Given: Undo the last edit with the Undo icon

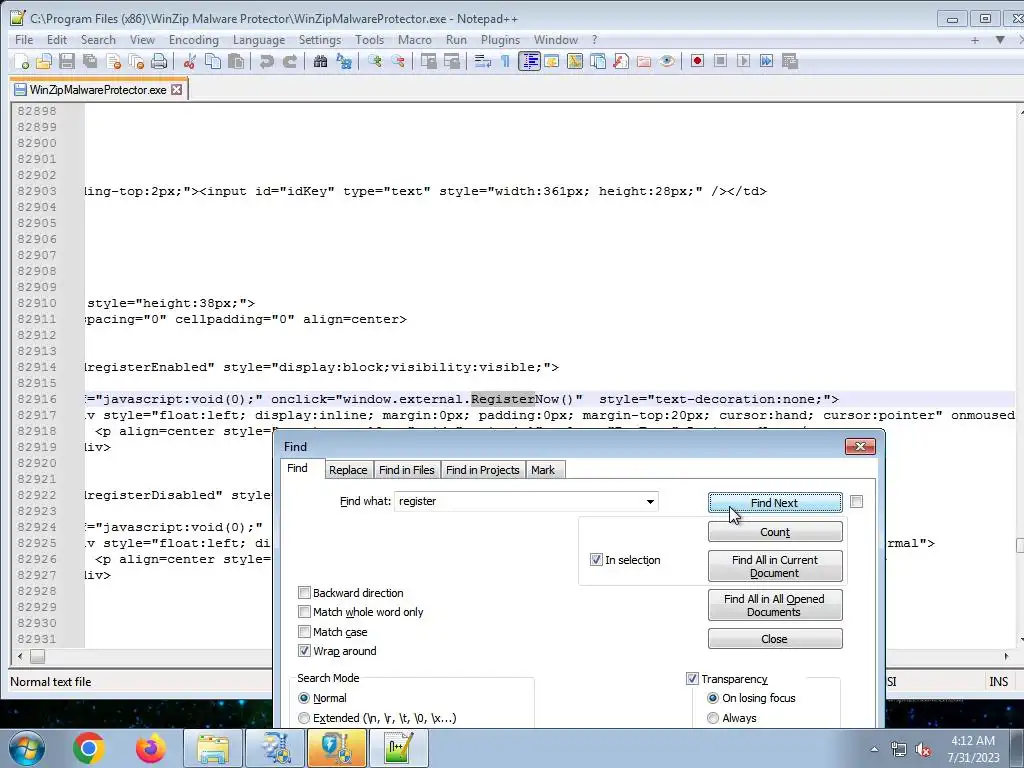Looking at the screenshot, I should pos(266,61).
